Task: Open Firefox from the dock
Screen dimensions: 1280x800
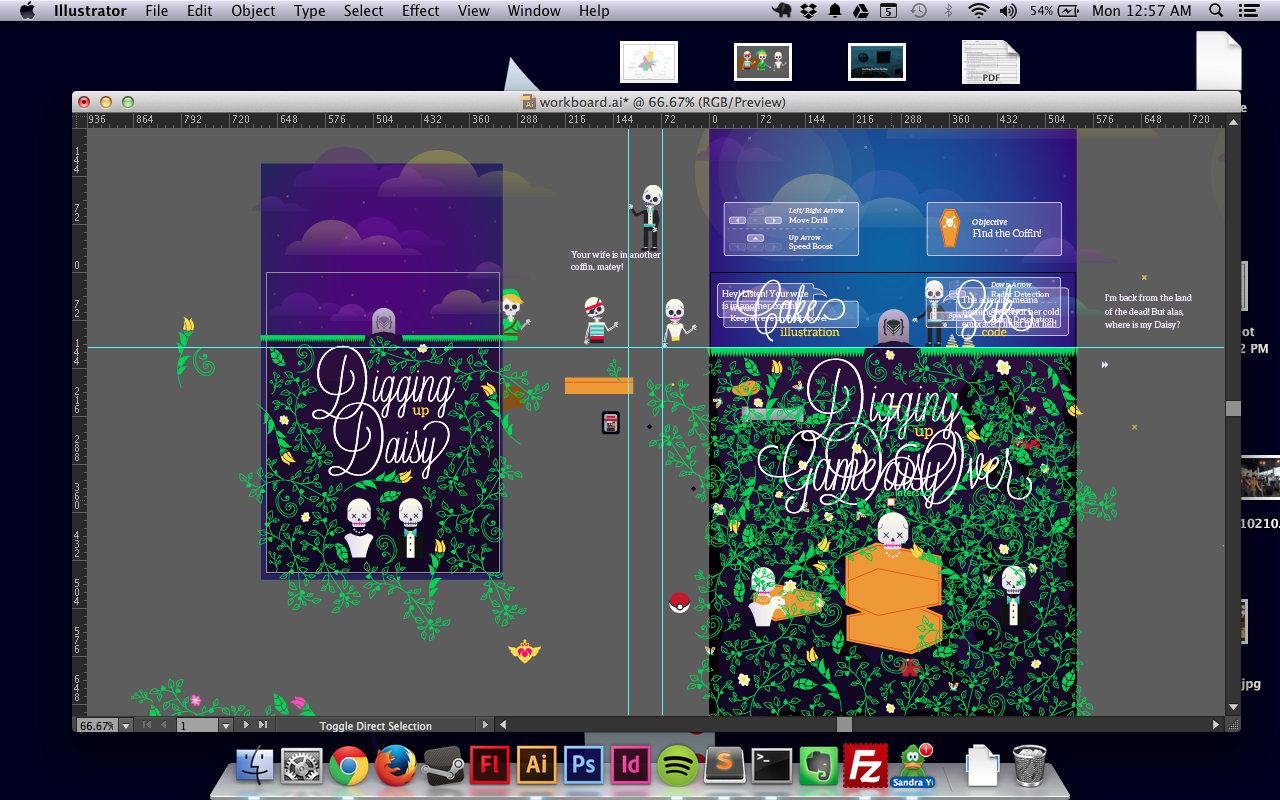Action: [396, 767]
